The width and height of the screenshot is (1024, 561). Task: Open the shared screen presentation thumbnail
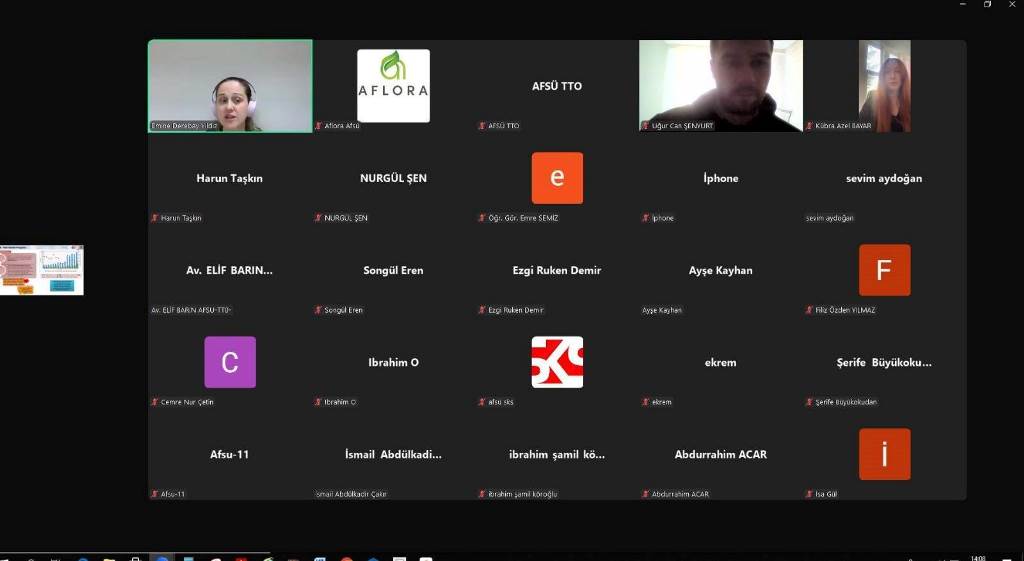[x=42, y=270]
